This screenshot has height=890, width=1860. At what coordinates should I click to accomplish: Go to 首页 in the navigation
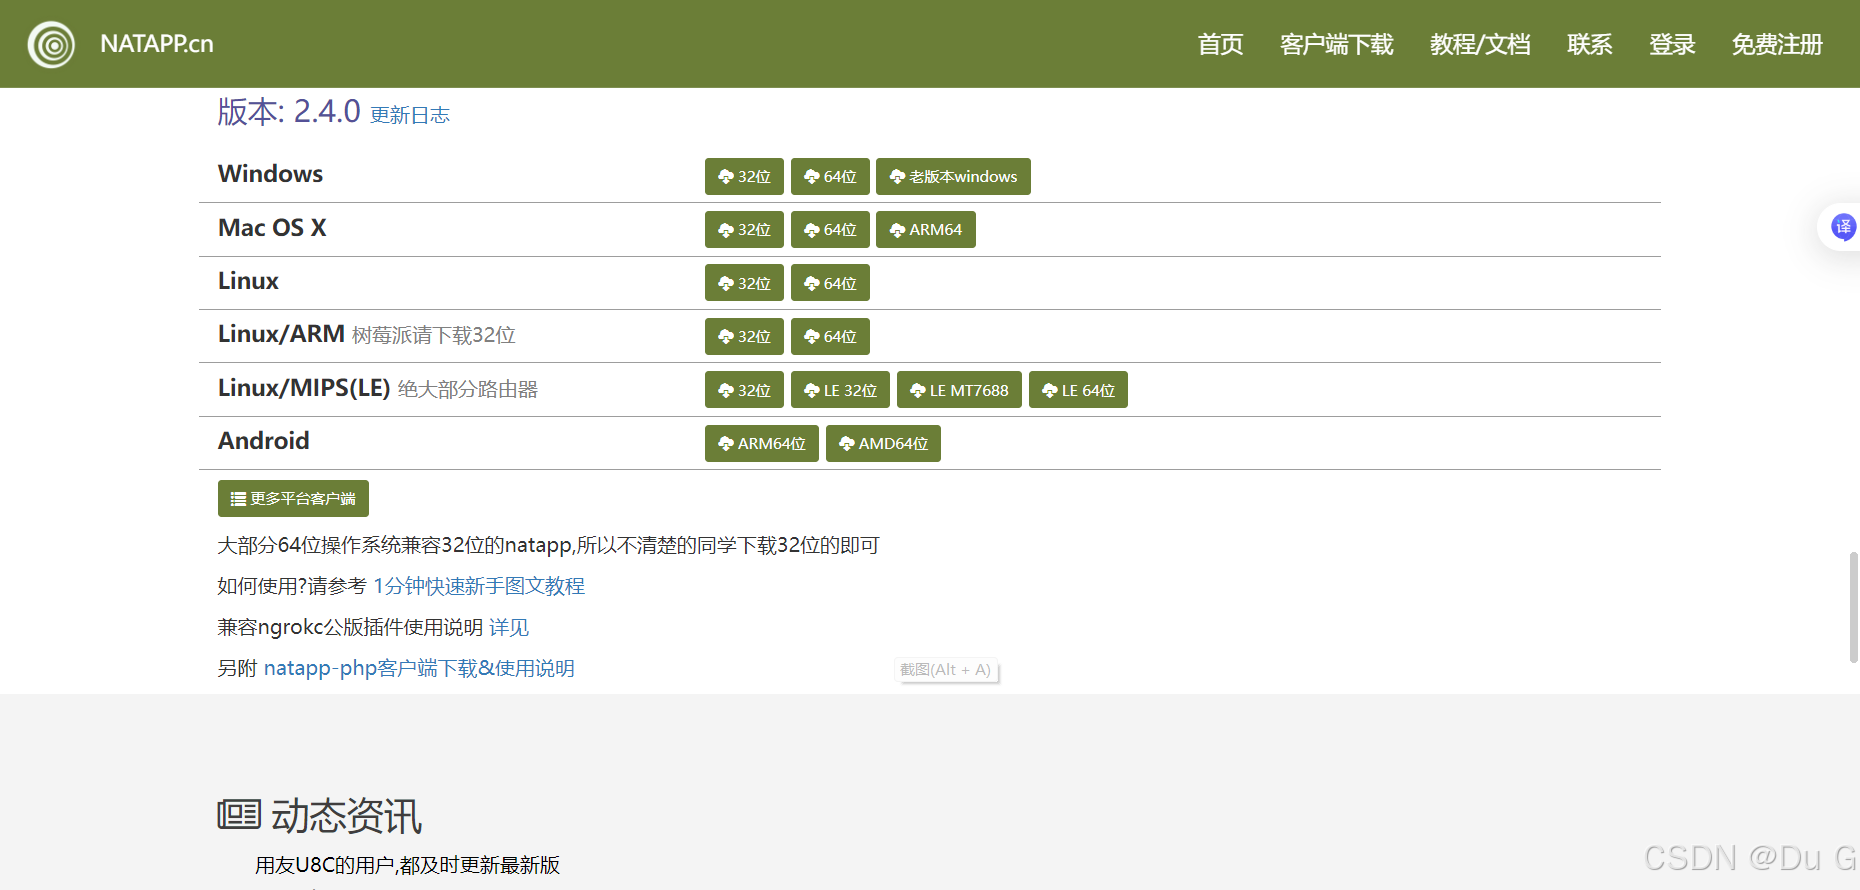tap(1221, 44)
